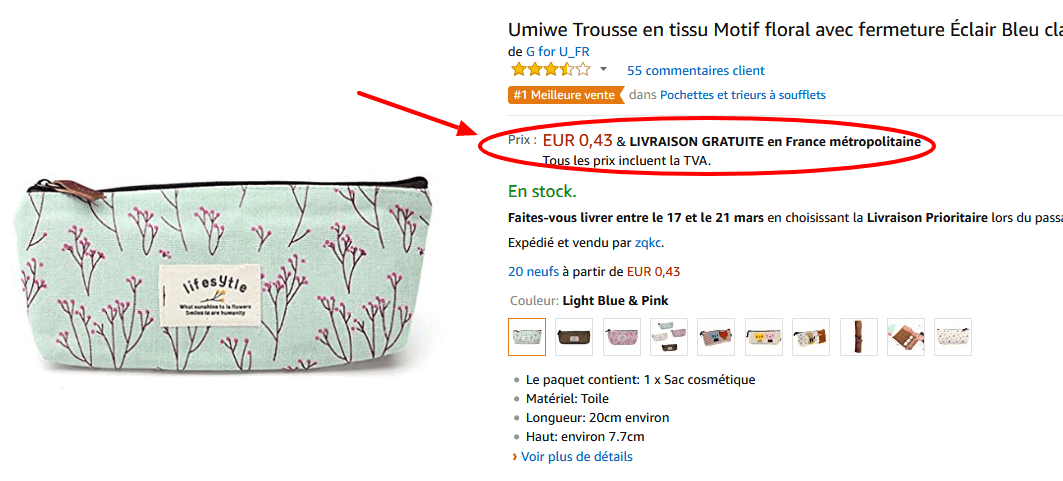Open the 20 neufs offers link
The height and width of the screenshot is (481, 1063).
pos(533,271)
